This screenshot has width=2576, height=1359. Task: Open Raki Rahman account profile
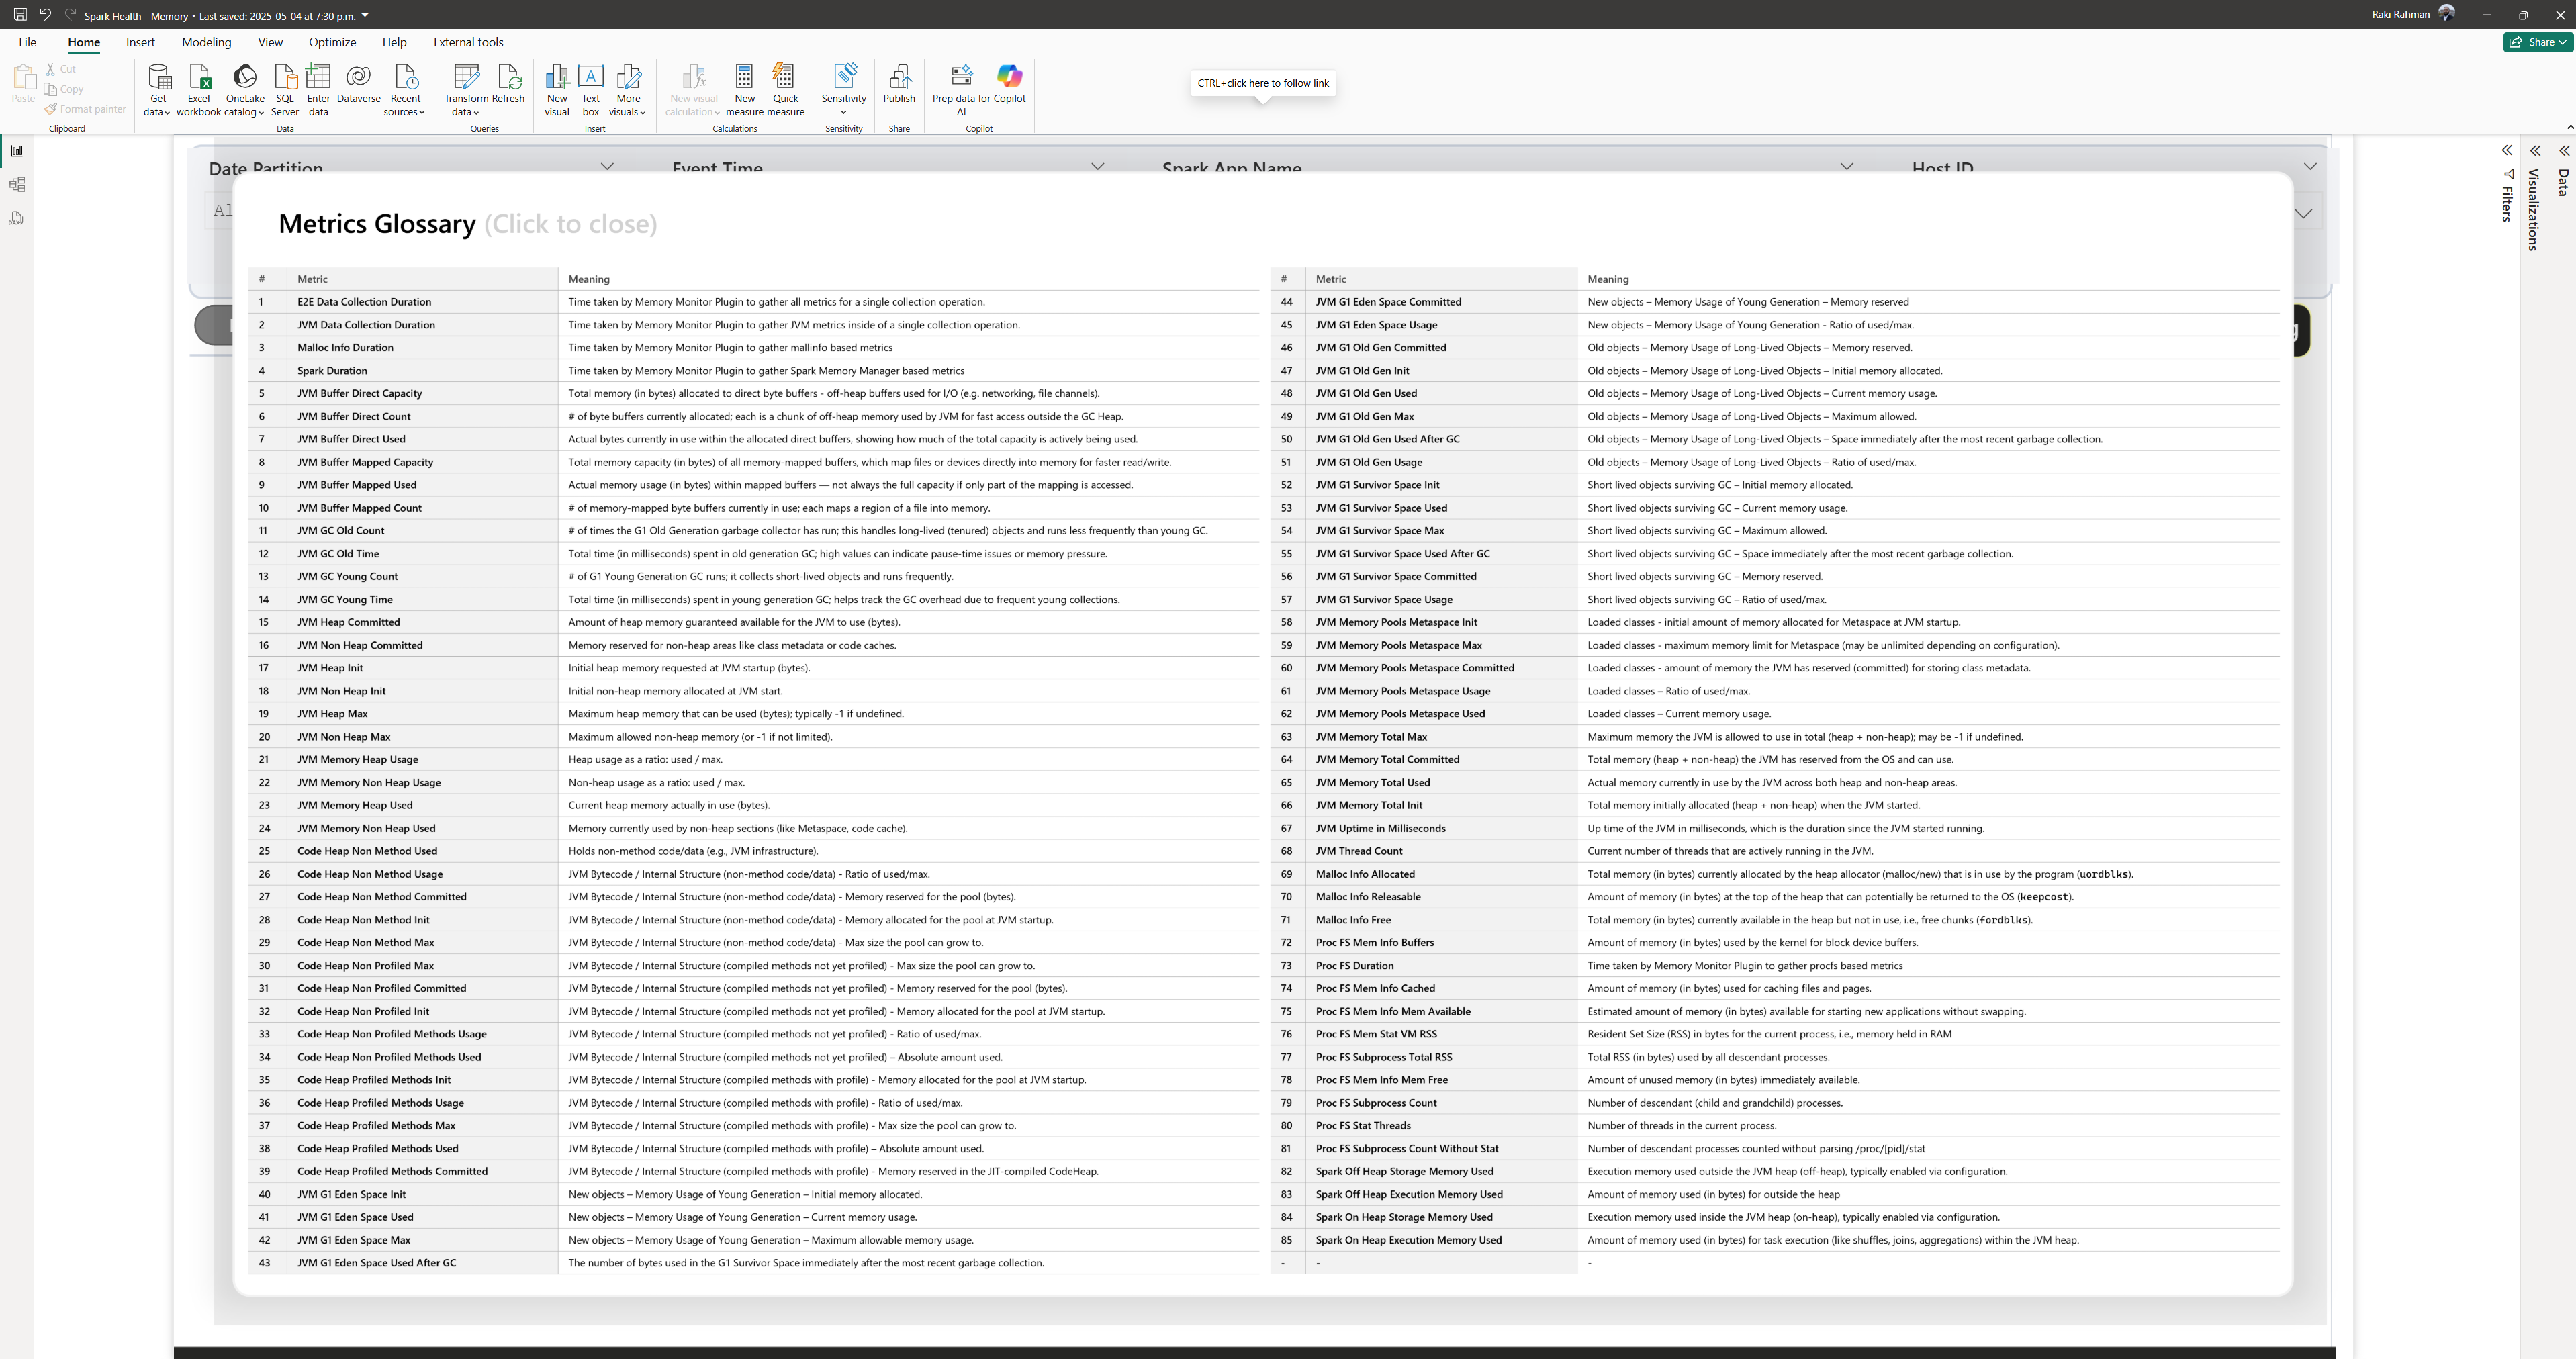click(x=2413, y=14)
